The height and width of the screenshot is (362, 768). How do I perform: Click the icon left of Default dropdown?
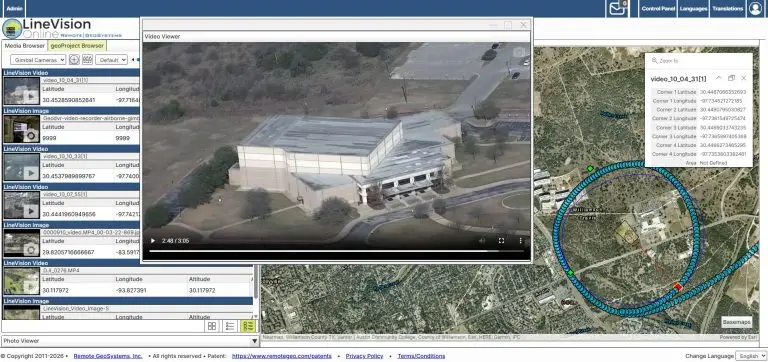coord(87,60)
